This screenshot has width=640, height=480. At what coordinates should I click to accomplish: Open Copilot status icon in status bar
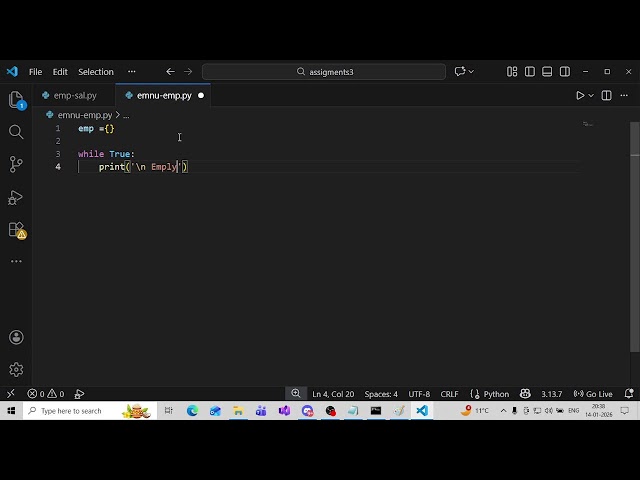click(525, 393)
